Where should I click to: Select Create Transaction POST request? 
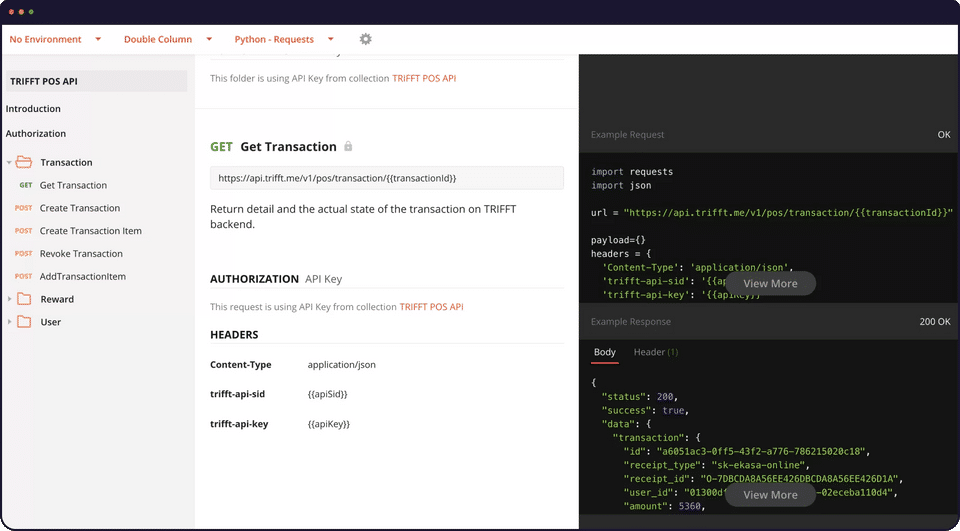point(80,208)
